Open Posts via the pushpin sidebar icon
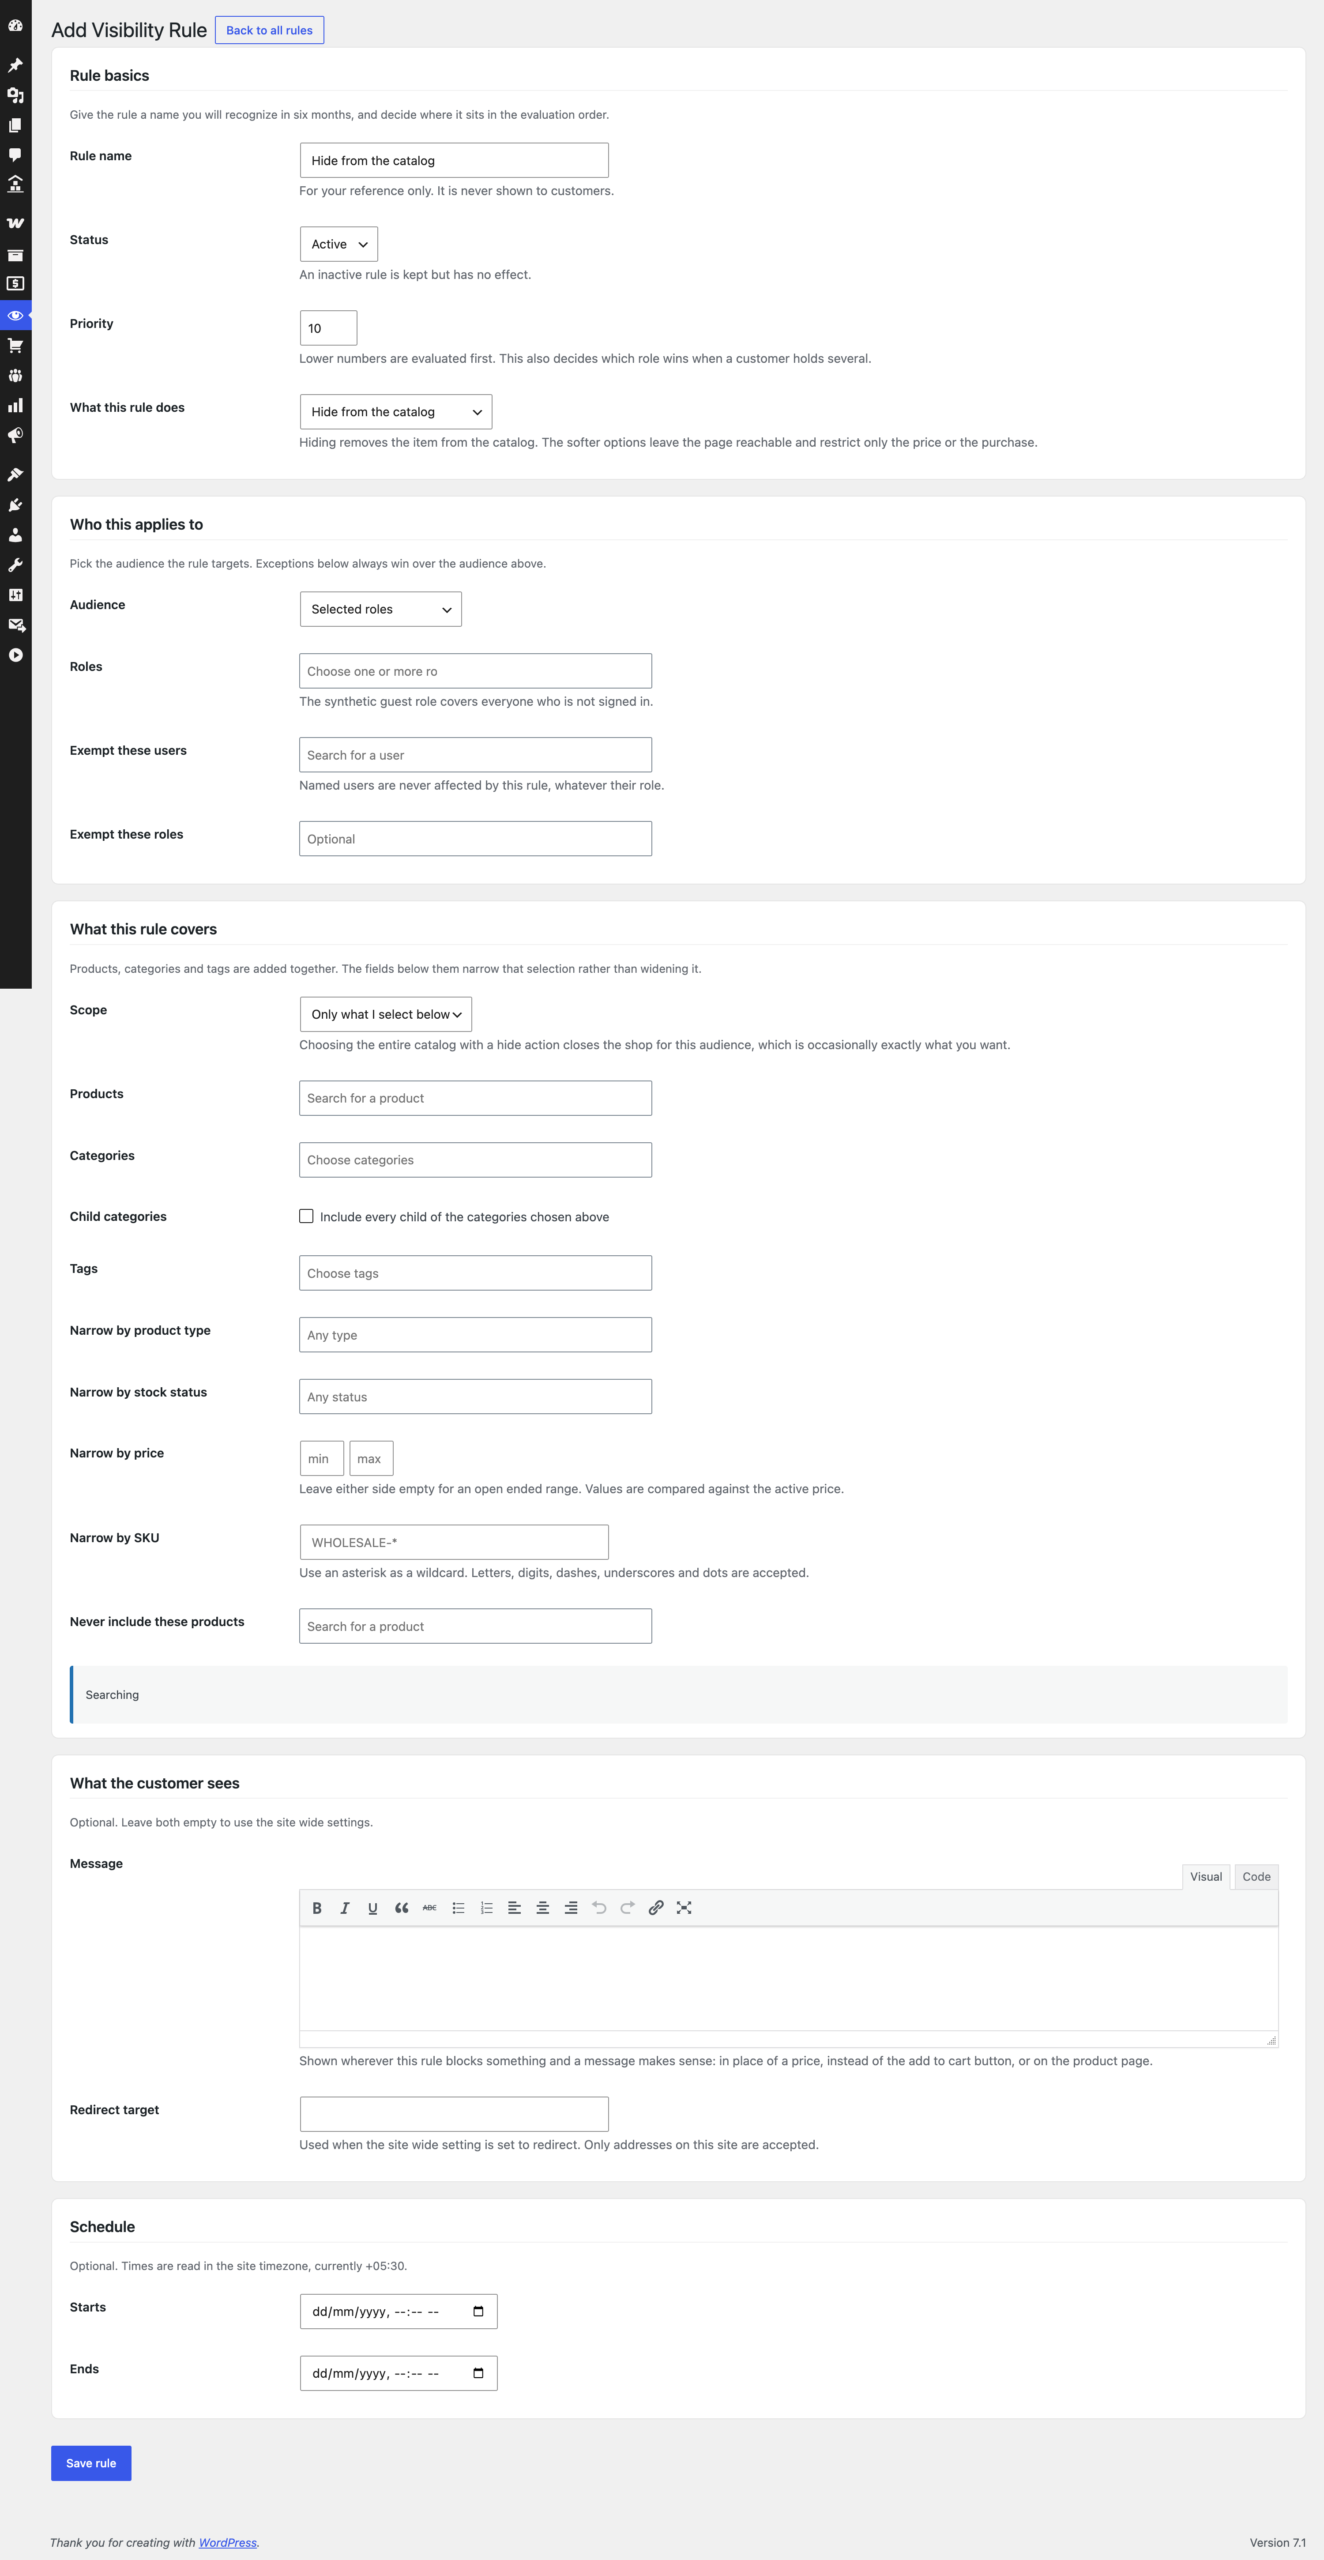The image size is (1324, 2560). (x=15, y=65)
